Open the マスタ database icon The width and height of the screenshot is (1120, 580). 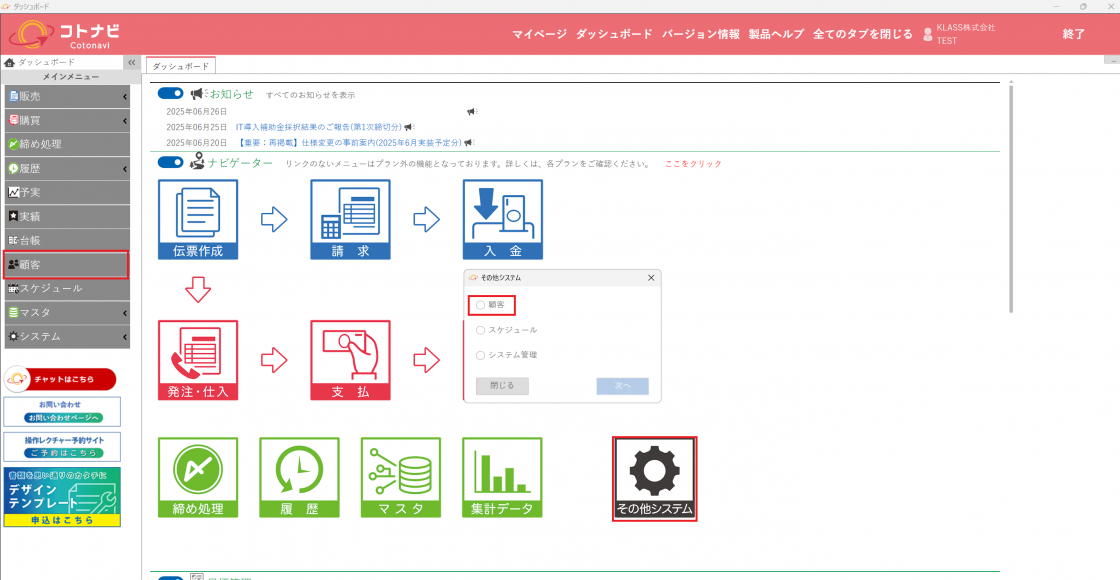tap(401, 478)
